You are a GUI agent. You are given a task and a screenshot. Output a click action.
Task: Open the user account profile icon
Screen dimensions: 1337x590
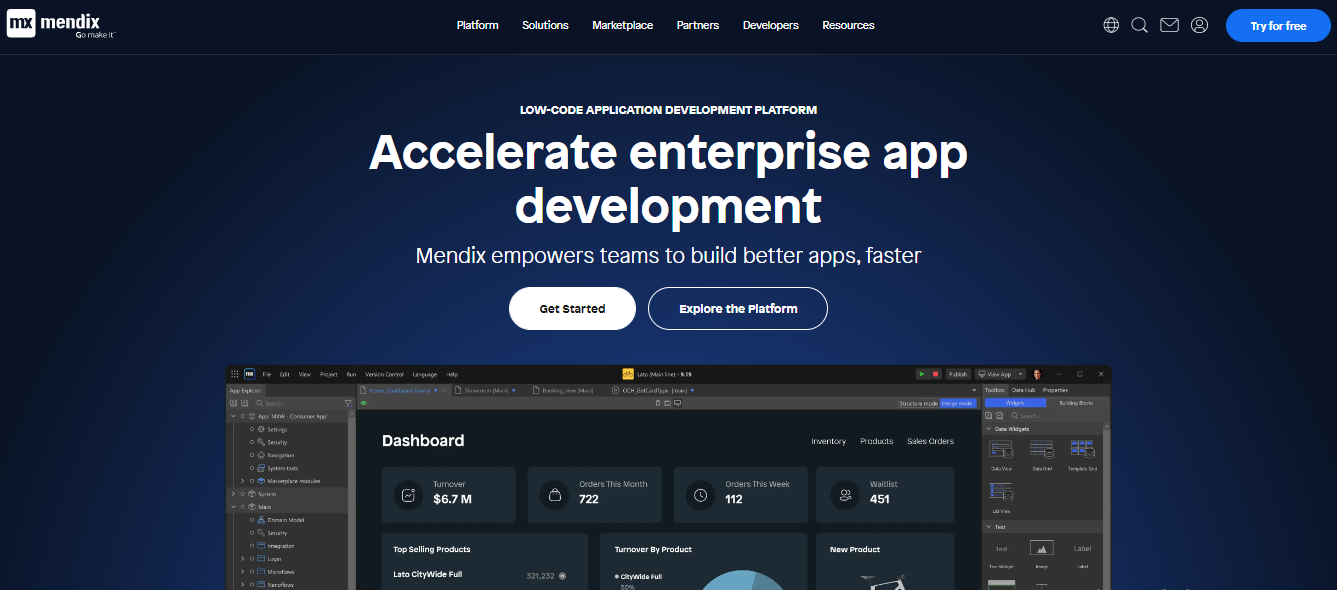pos(1199,25)
